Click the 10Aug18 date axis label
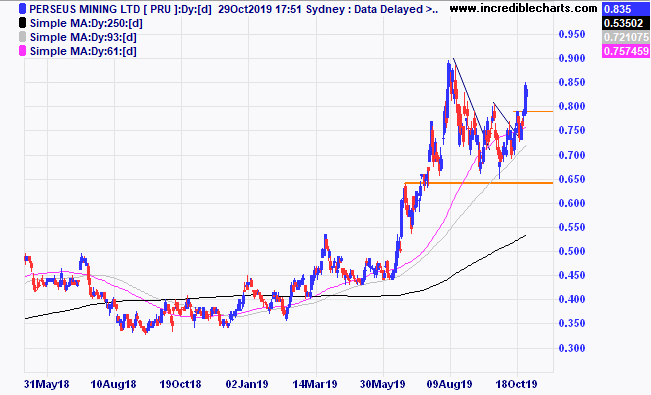 tap(113, 384)
